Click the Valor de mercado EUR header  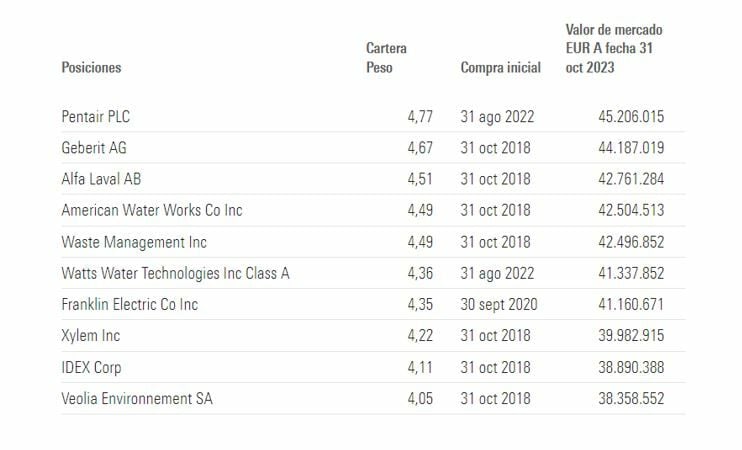click(614, 49)
